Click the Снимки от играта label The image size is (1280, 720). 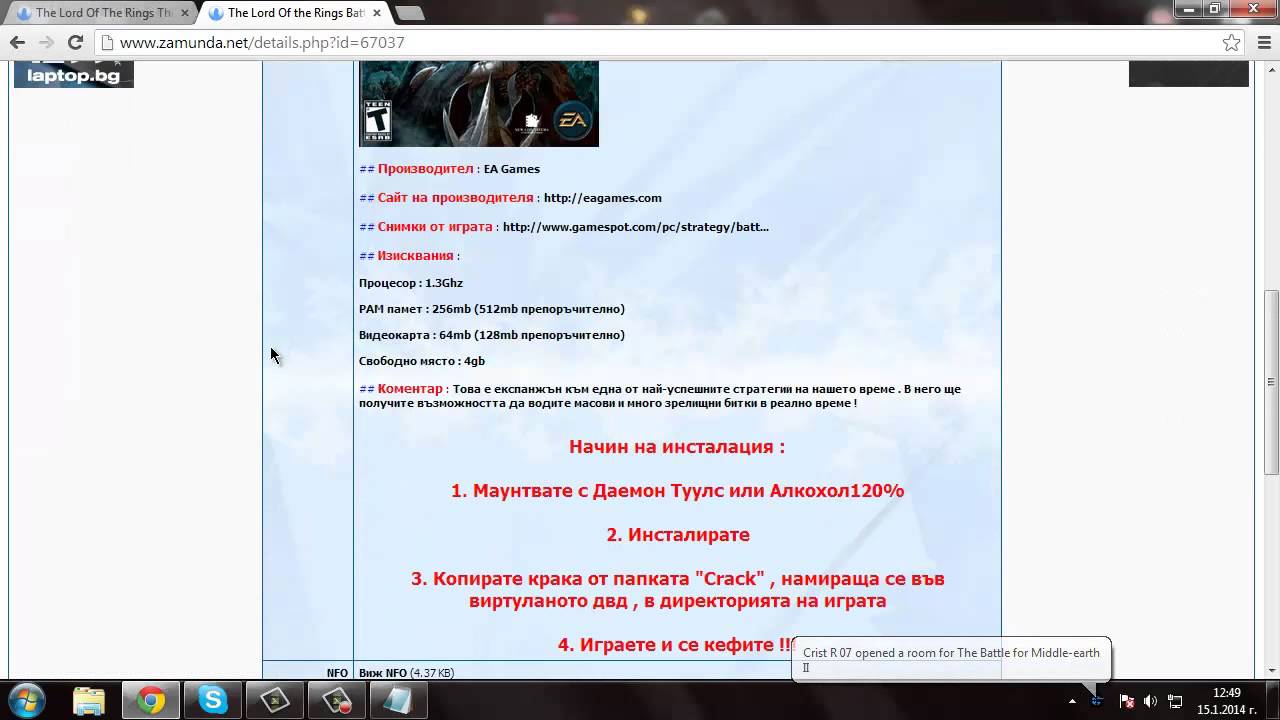coord(435,227)
